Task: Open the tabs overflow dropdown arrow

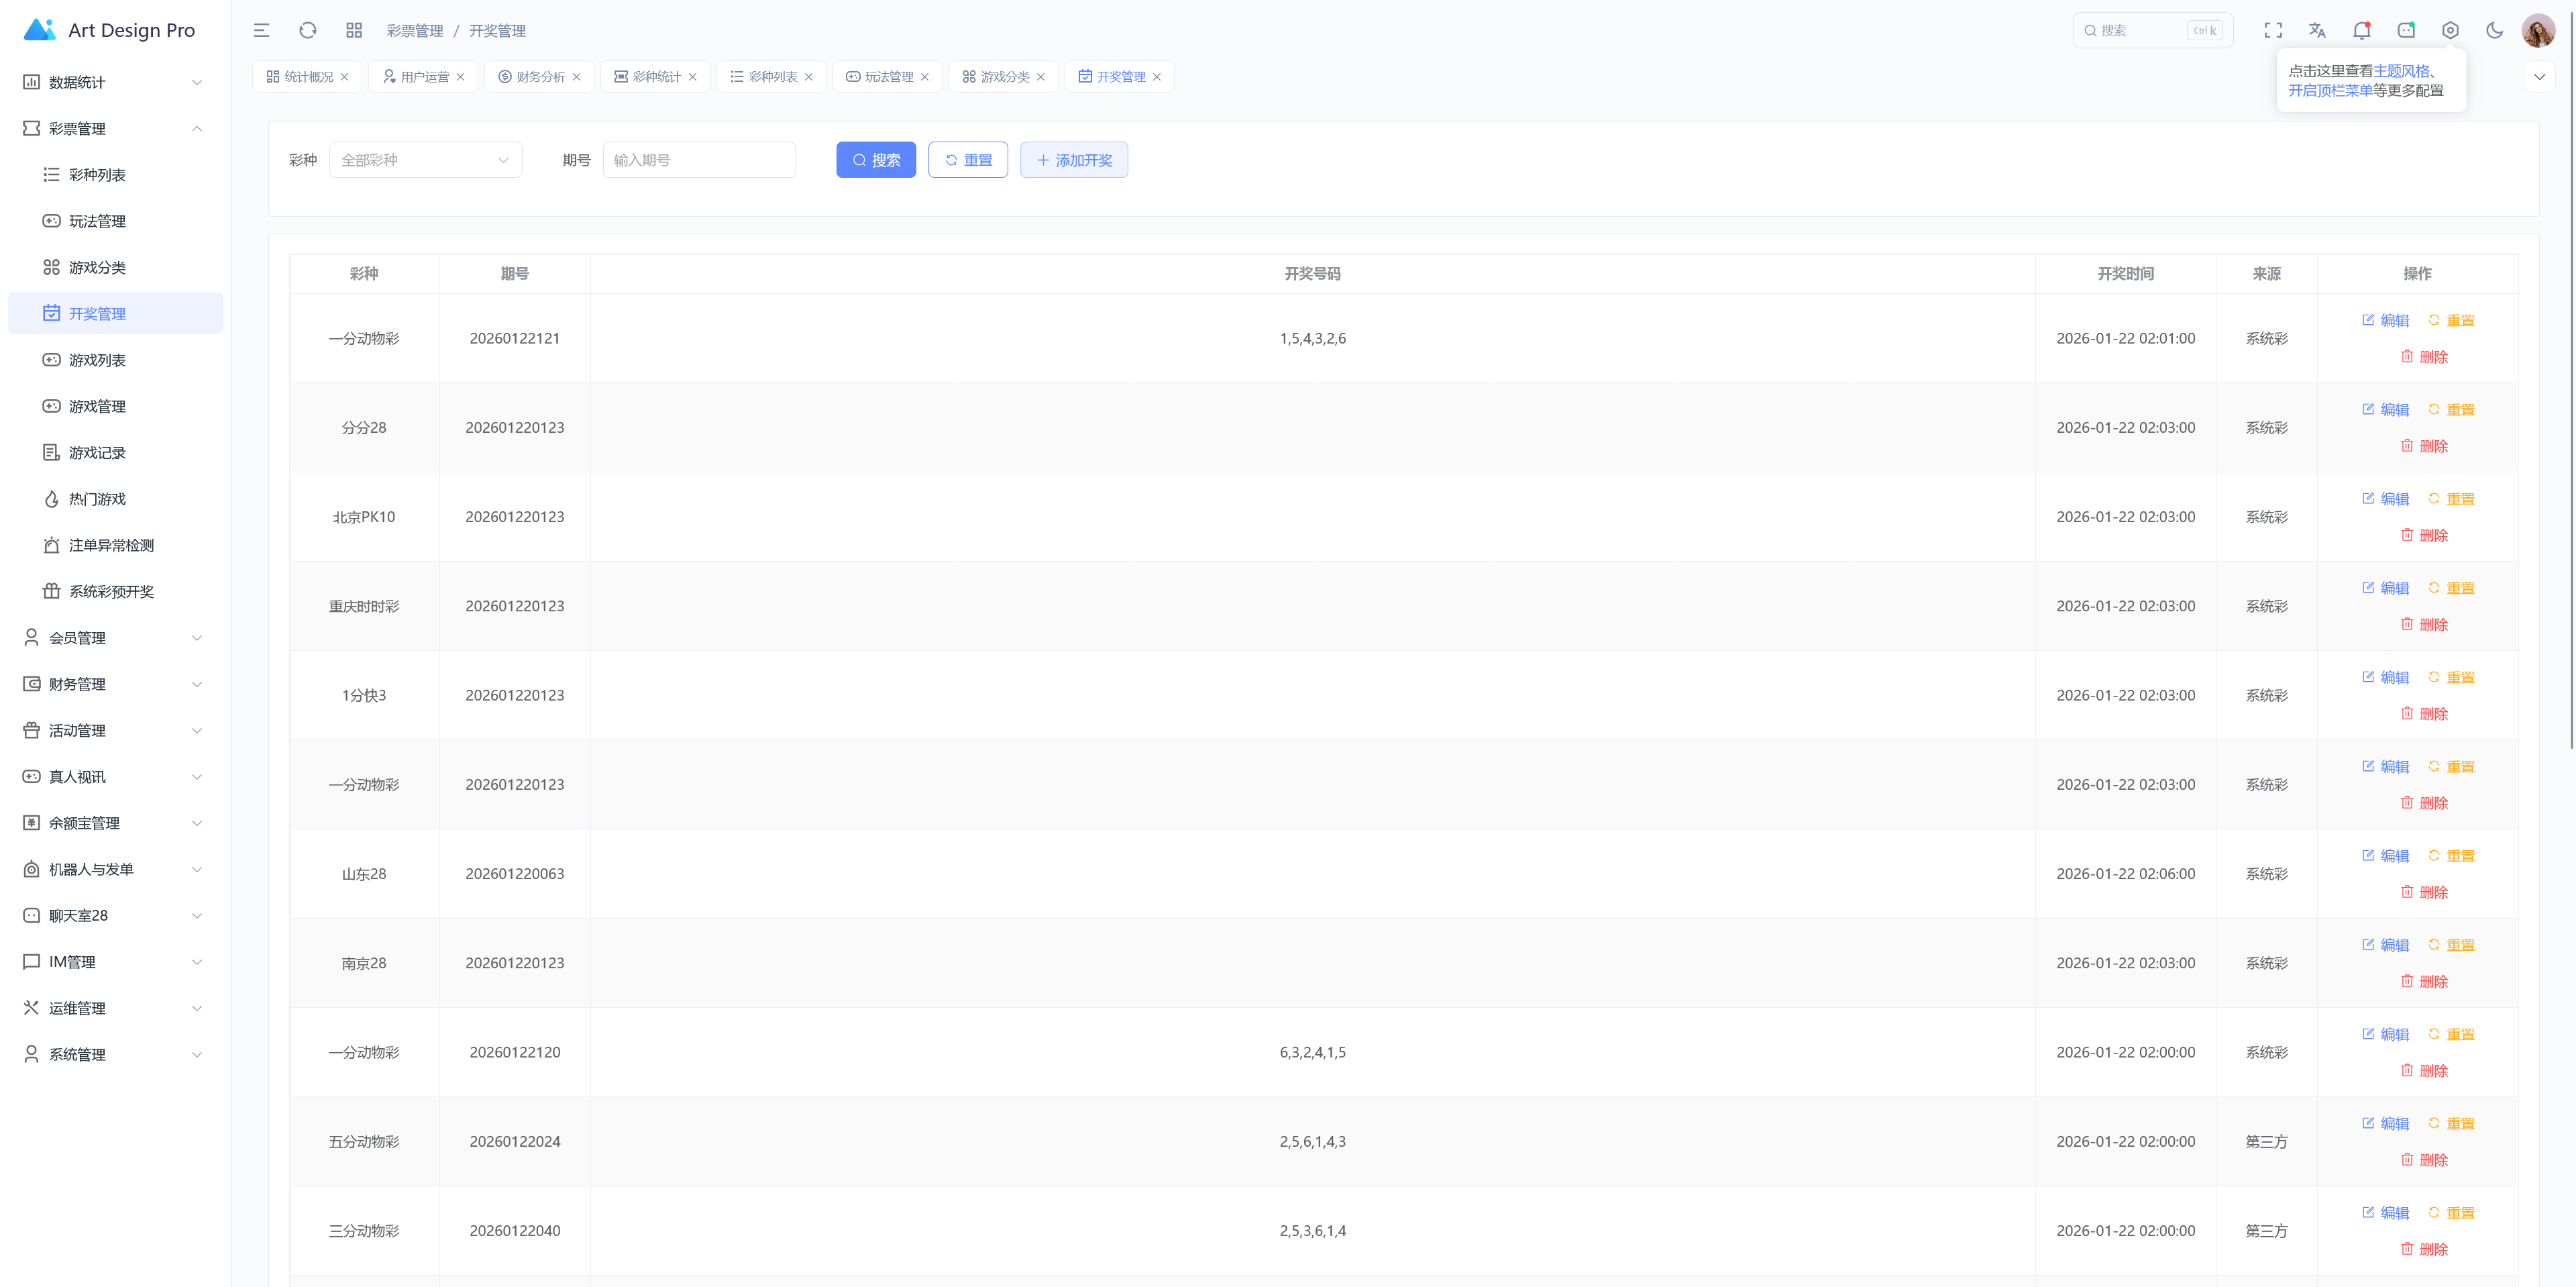Action: tap(2539, 77)
